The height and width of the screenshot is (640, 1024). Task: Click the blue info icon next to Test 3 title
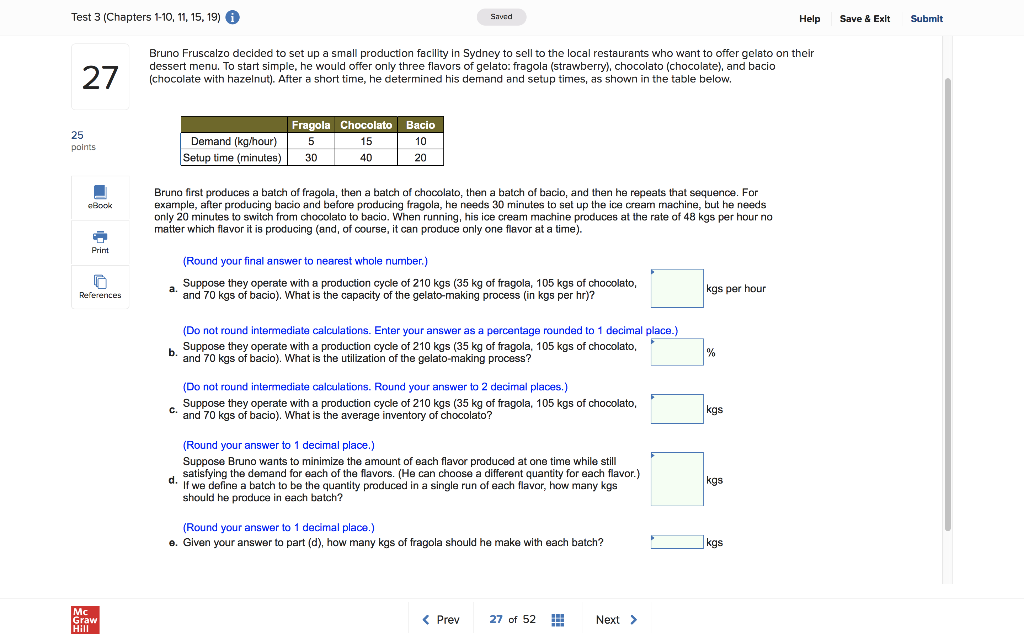pos(232,18)
